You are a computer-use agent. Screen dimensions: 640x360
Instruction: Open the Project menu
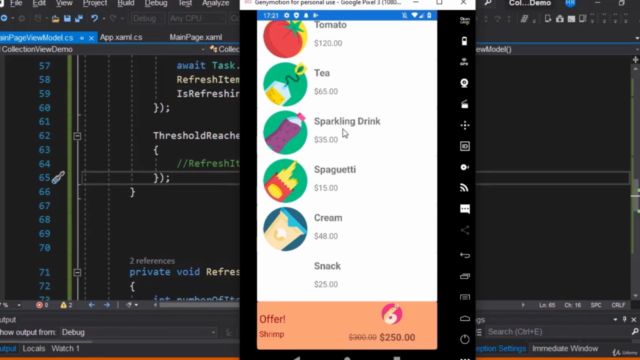point(95,3)
